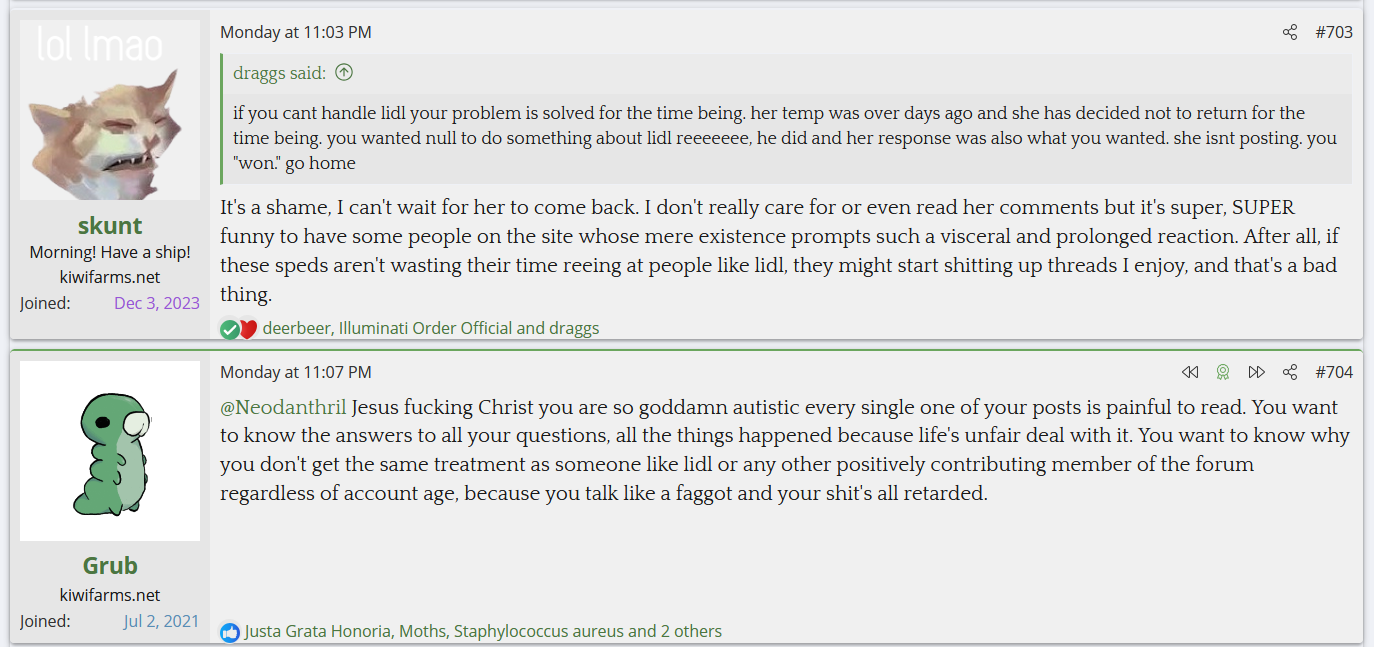Jump to previous highlighted post (rewind icon)
The height and width of the screenshot is (647, 1374).
point(1189,372)
